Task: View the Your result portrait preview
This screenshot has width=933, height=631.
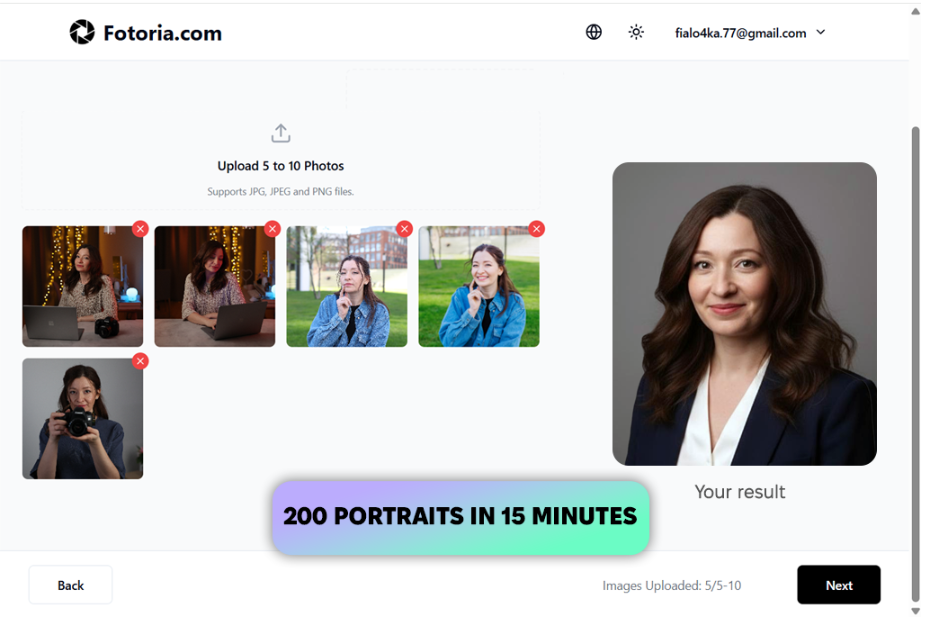Action: pos(744,313)
